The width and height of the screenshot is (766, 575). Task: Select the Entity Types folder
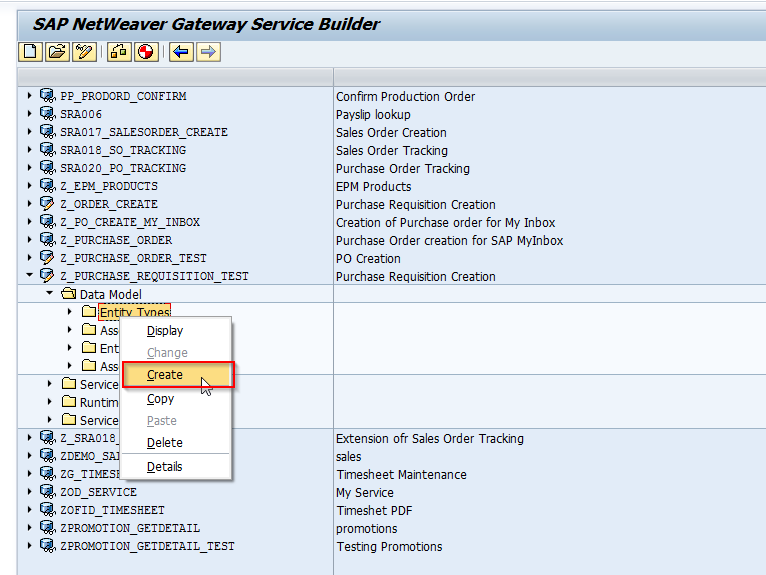coord(134,313)
